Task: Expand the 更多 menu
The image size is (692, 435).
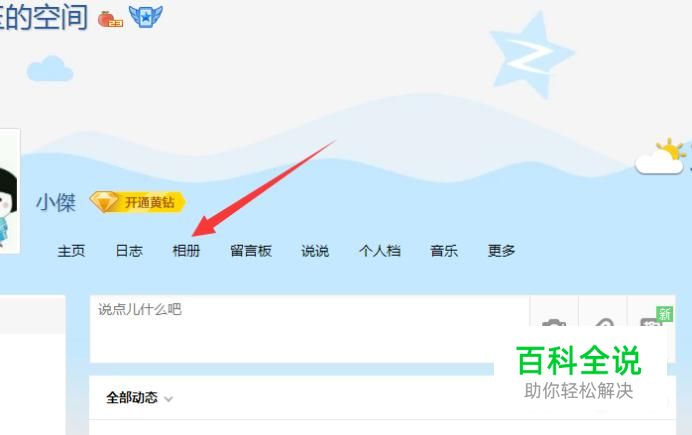Action: tap(501, 251)
